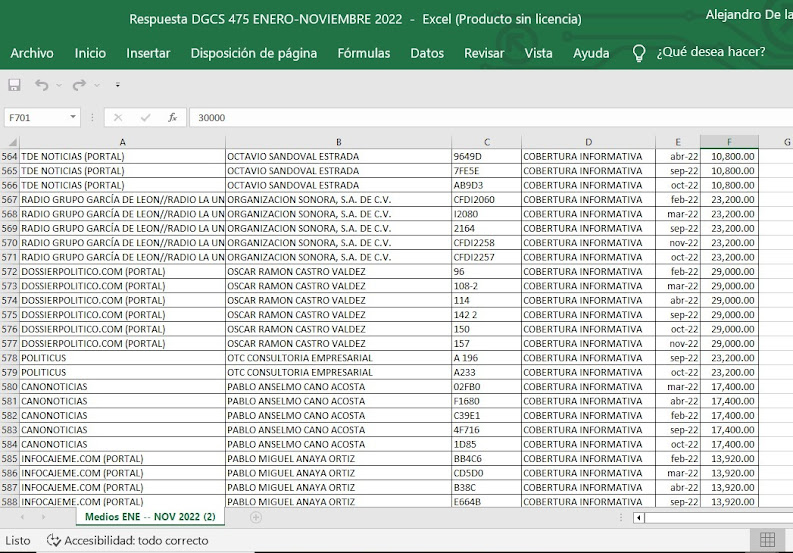The width and height of the screenshot is (793, 553).
Task: Open the Archivo menu
Action: (32, 53)
